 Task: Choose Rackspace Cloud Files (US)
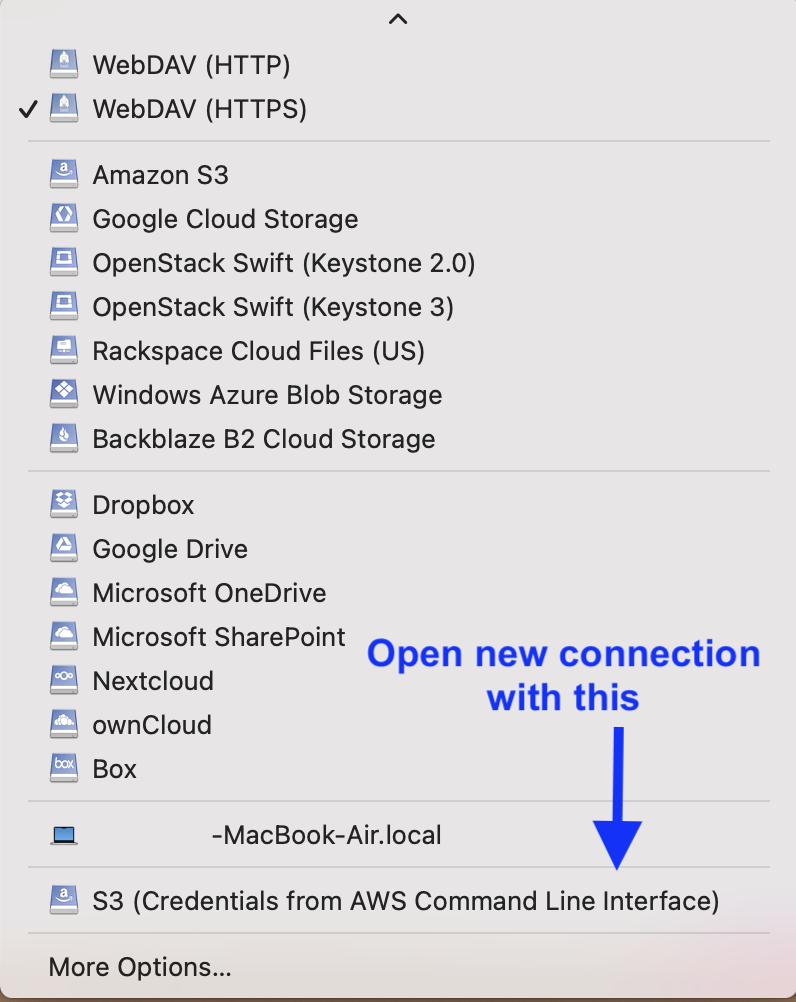click(x=258, y=351)
